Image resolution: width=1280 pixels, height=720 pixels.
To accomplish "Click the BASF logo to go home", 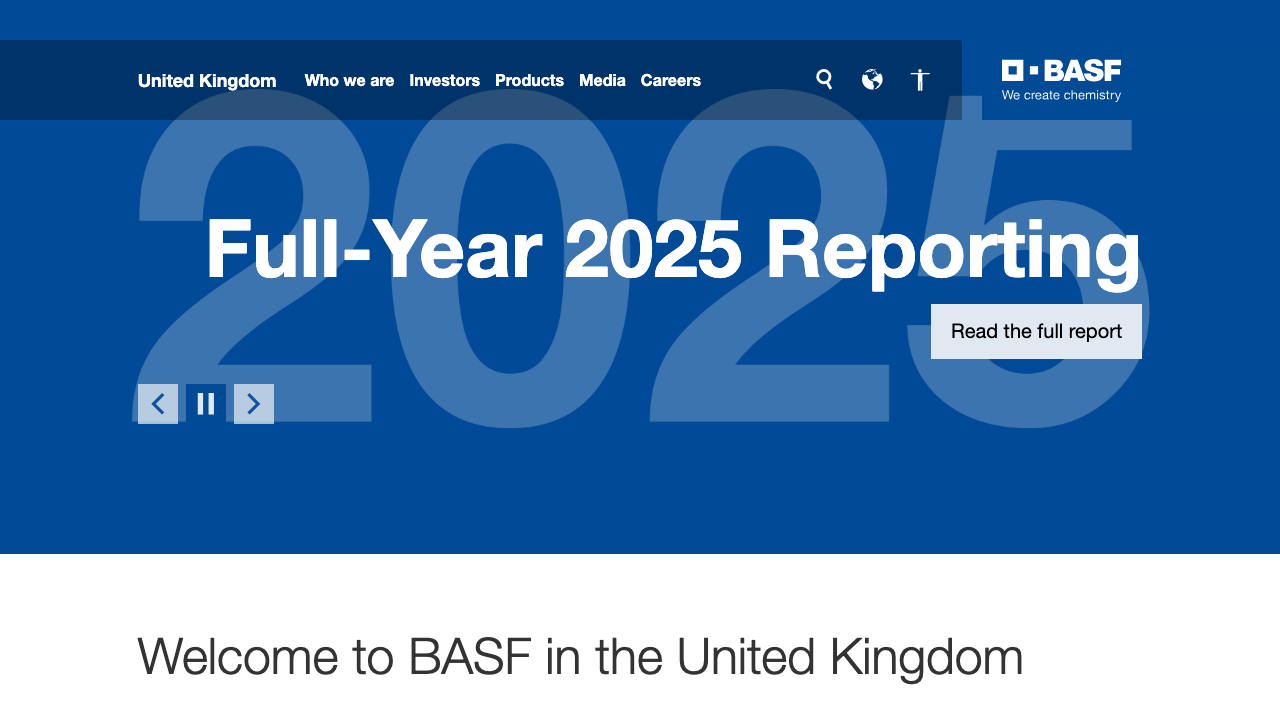I will coord(1060,80).
